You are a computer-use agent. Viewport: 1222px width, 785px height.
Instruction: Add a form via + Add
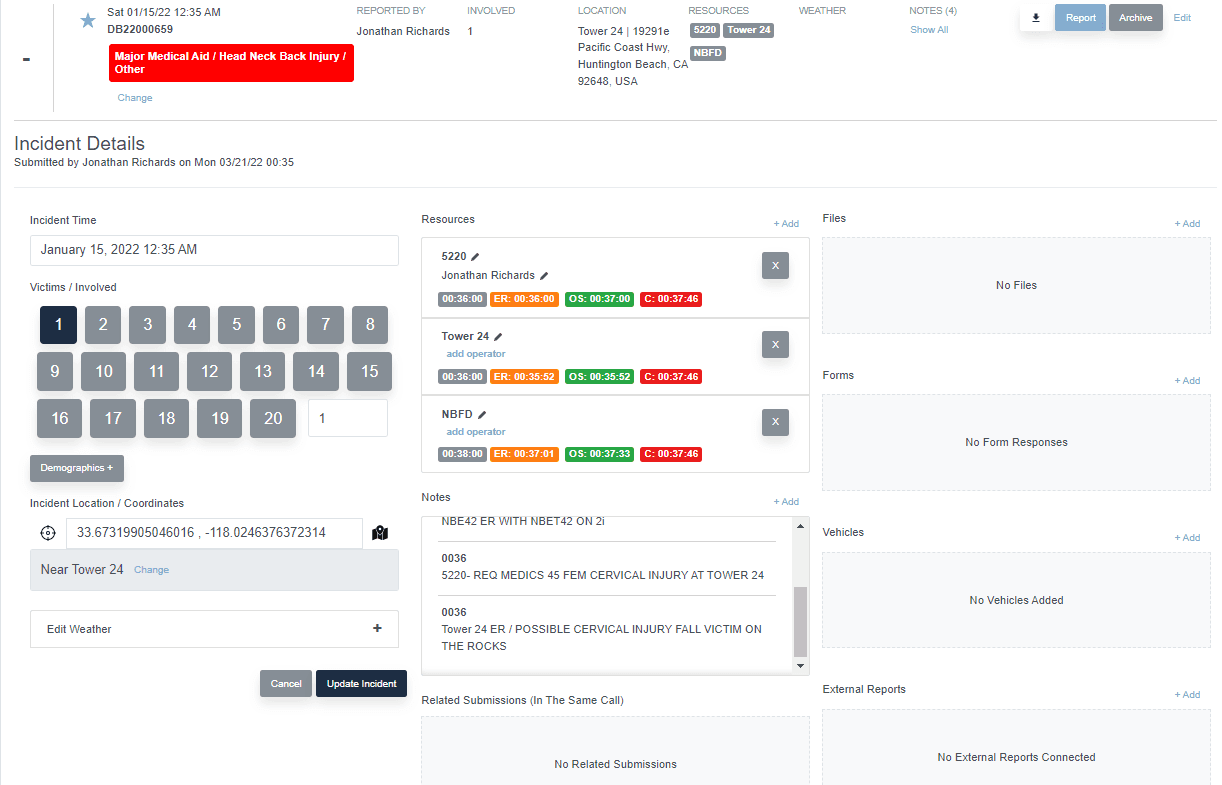(1187, 381)
